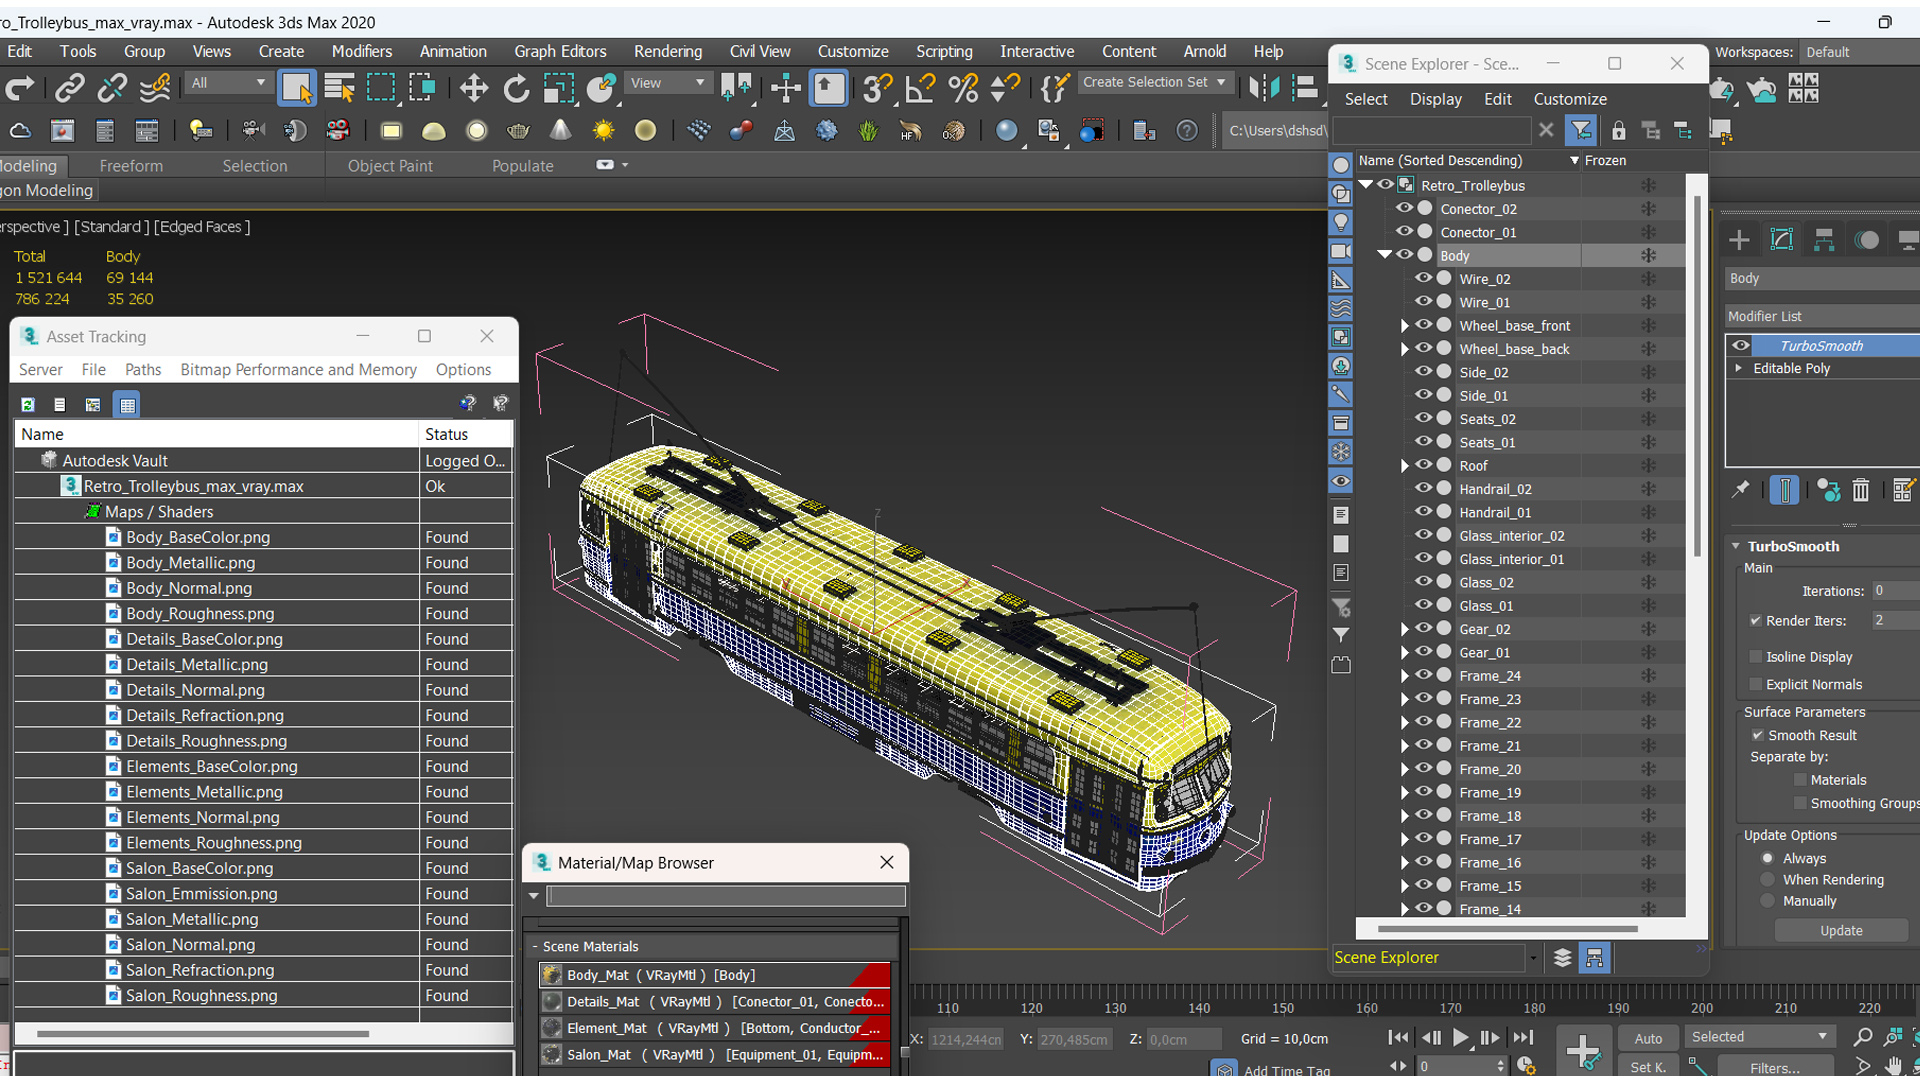Open the Create Selection Set dropdown
1920x1080 pixels.
(x=1153, y=83)
